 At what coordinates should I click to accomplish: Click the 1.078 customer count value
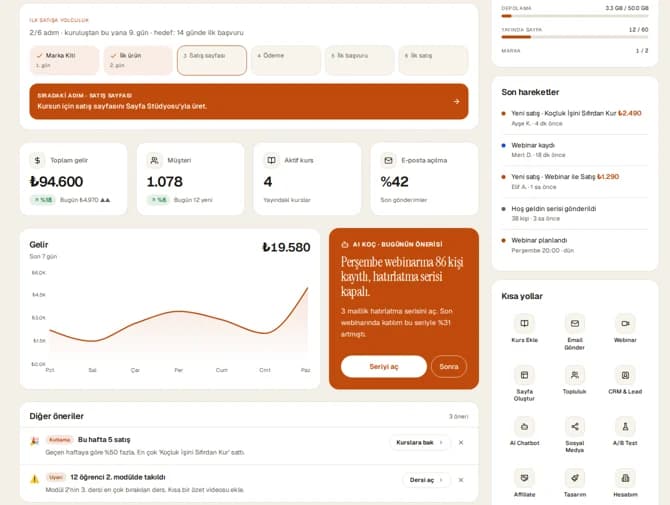click(165, 182)
